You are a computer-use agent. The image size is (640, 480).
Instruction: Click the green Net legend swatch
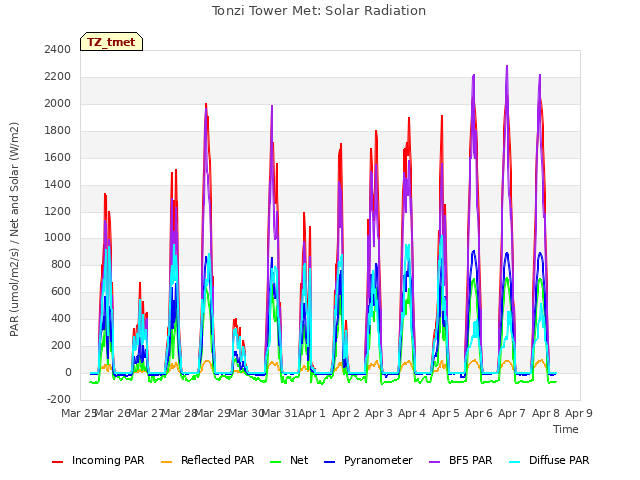(276, 462)
